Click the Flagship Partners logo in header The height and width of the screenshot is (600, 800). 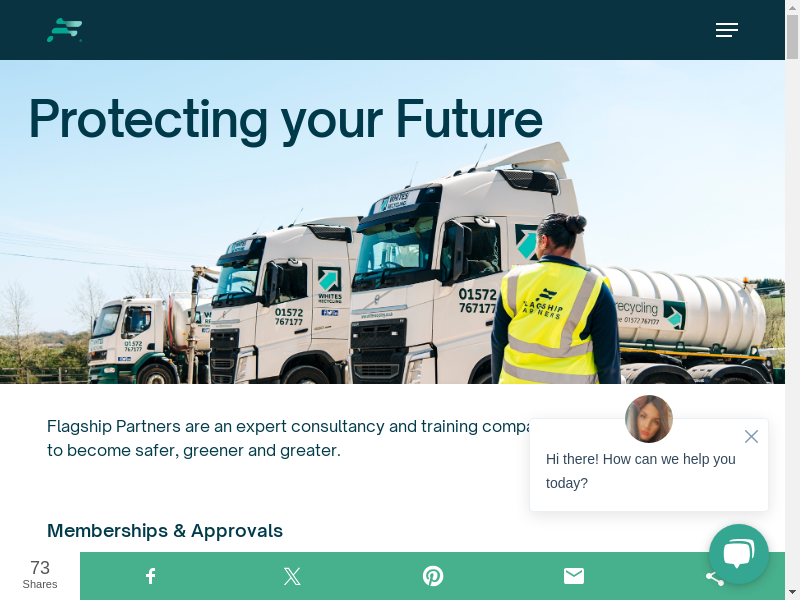pyautogui.click(x=65, y=30)
